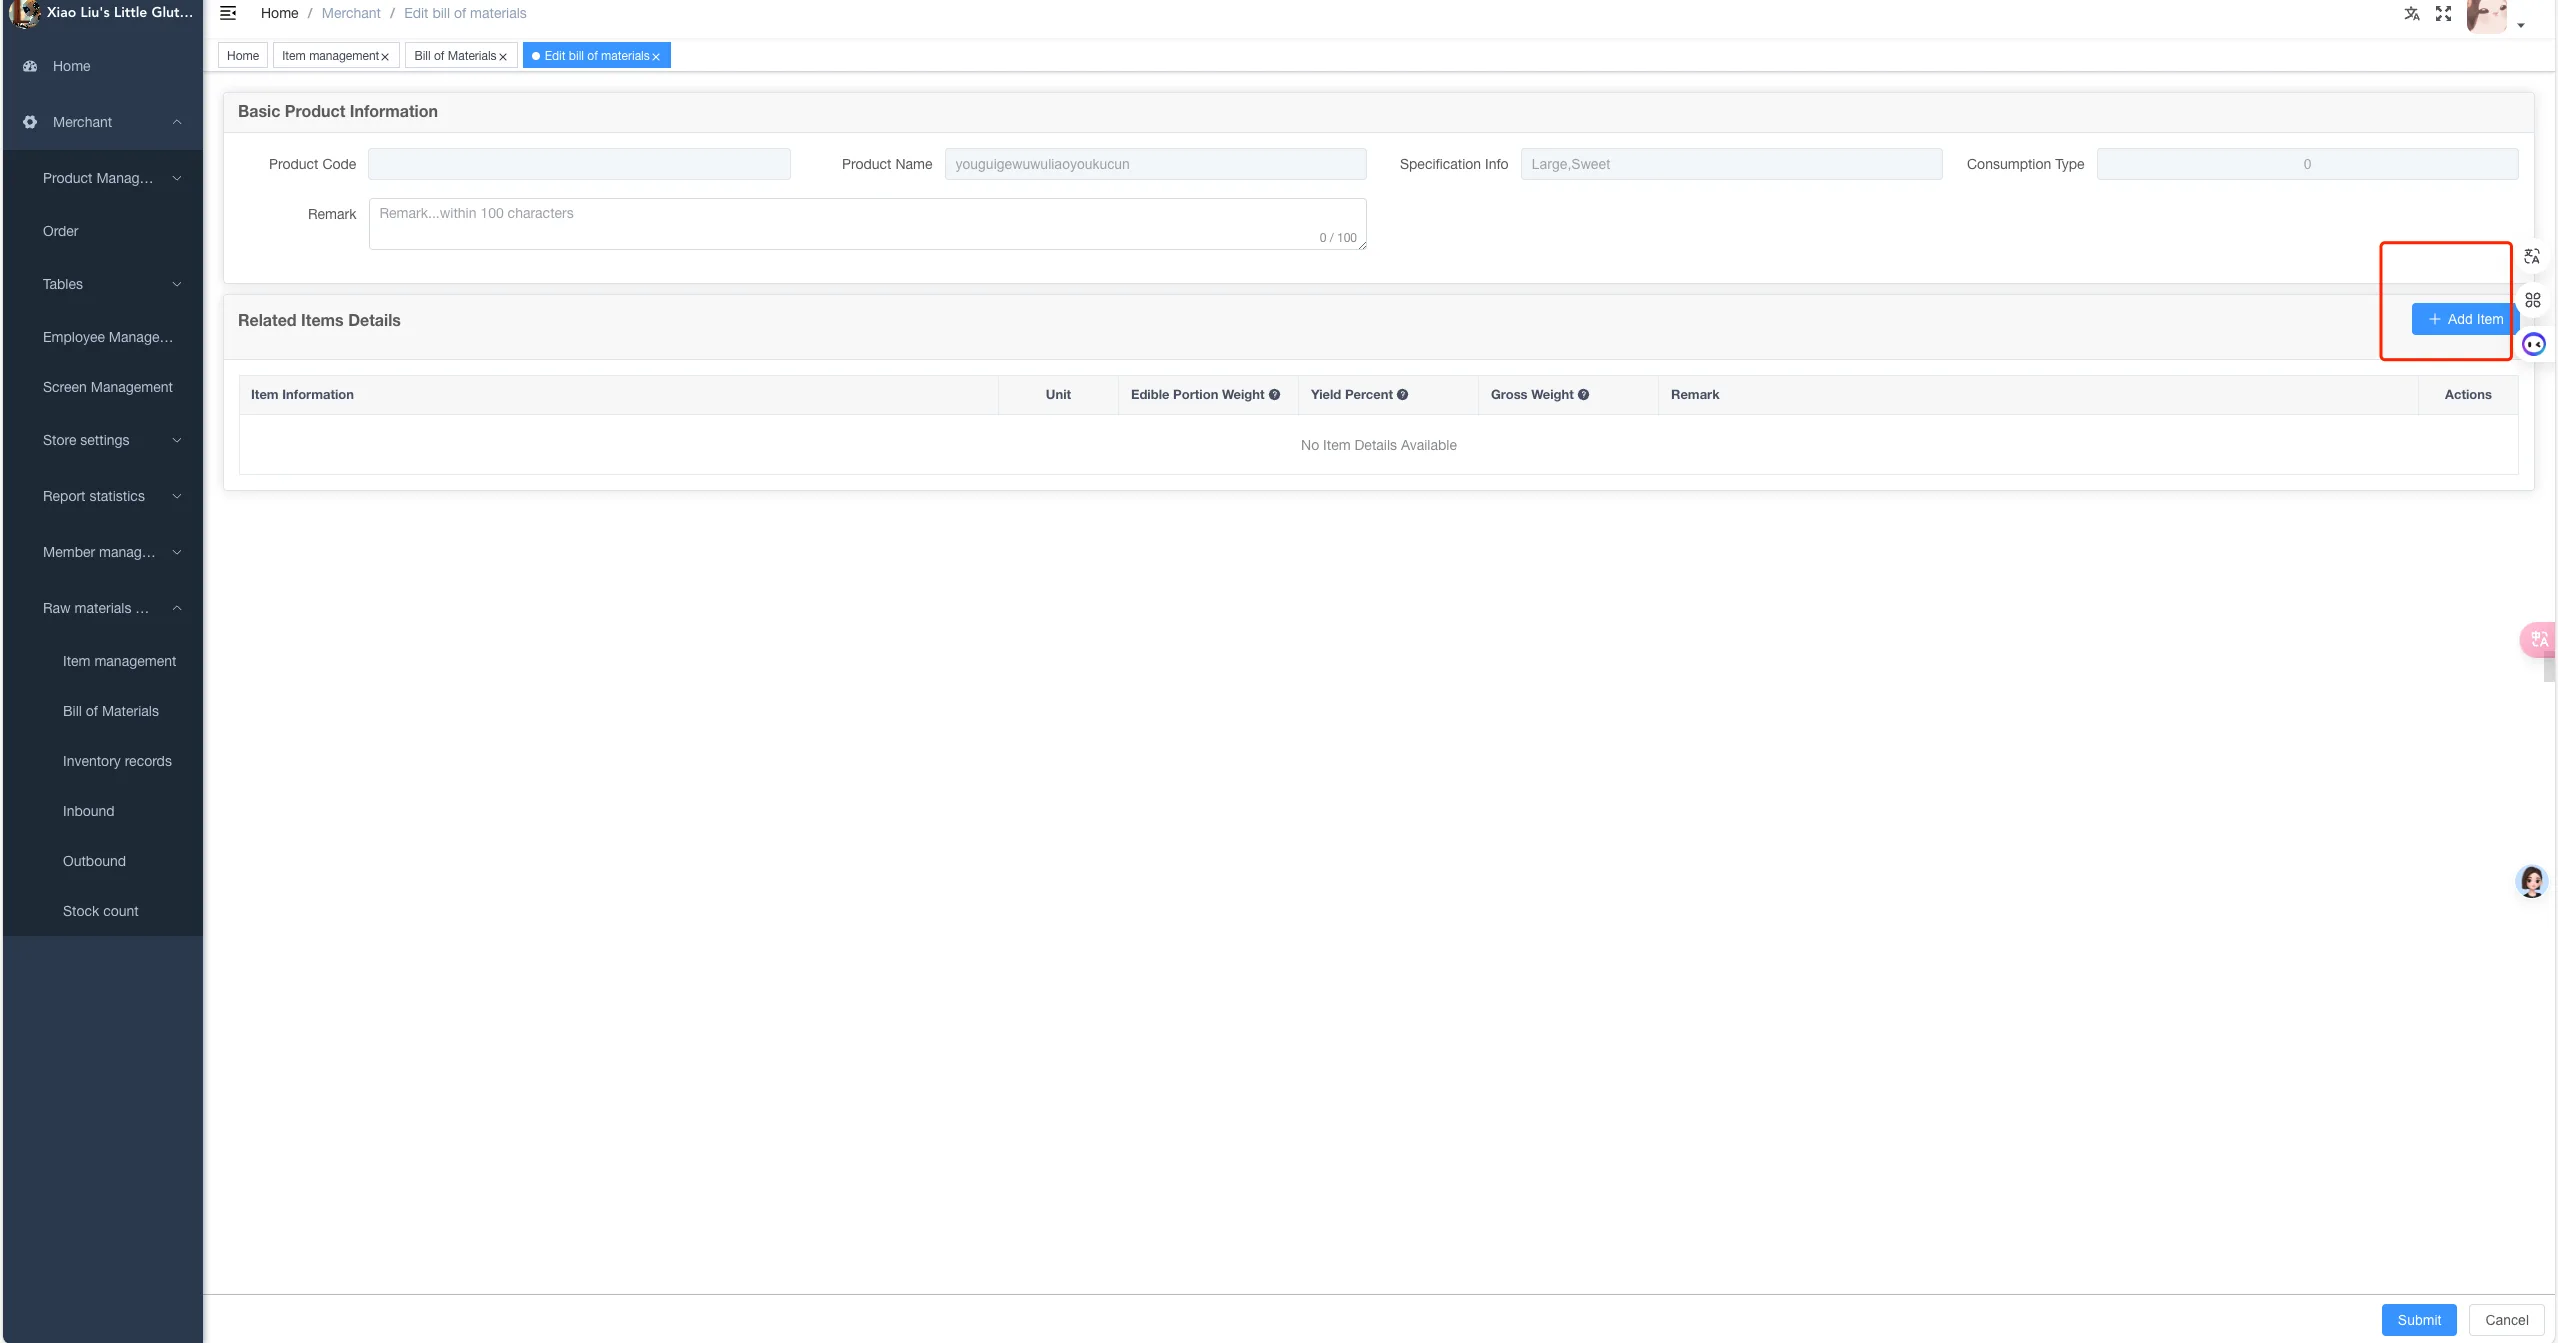Open the customer service avatar widget
The height and width of the screenshot is (1343, 2558).
[2532, 881]
